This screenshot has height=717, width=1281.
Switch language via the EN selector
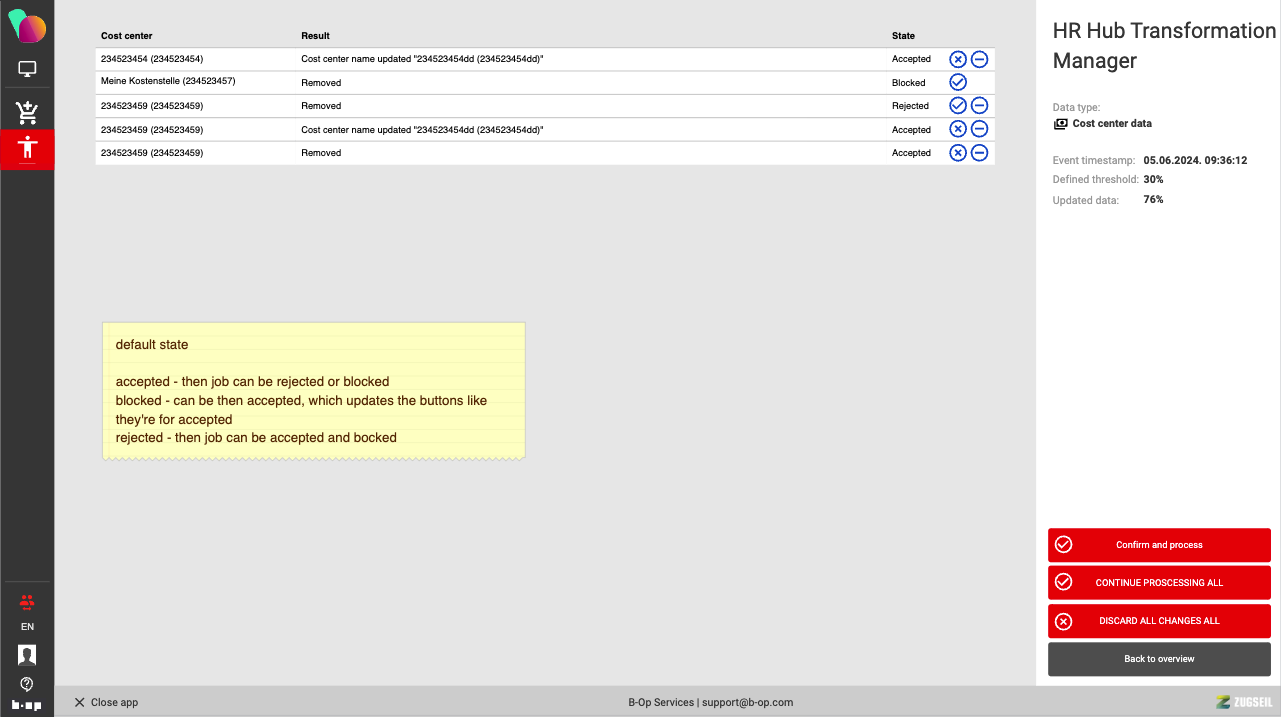27,627
